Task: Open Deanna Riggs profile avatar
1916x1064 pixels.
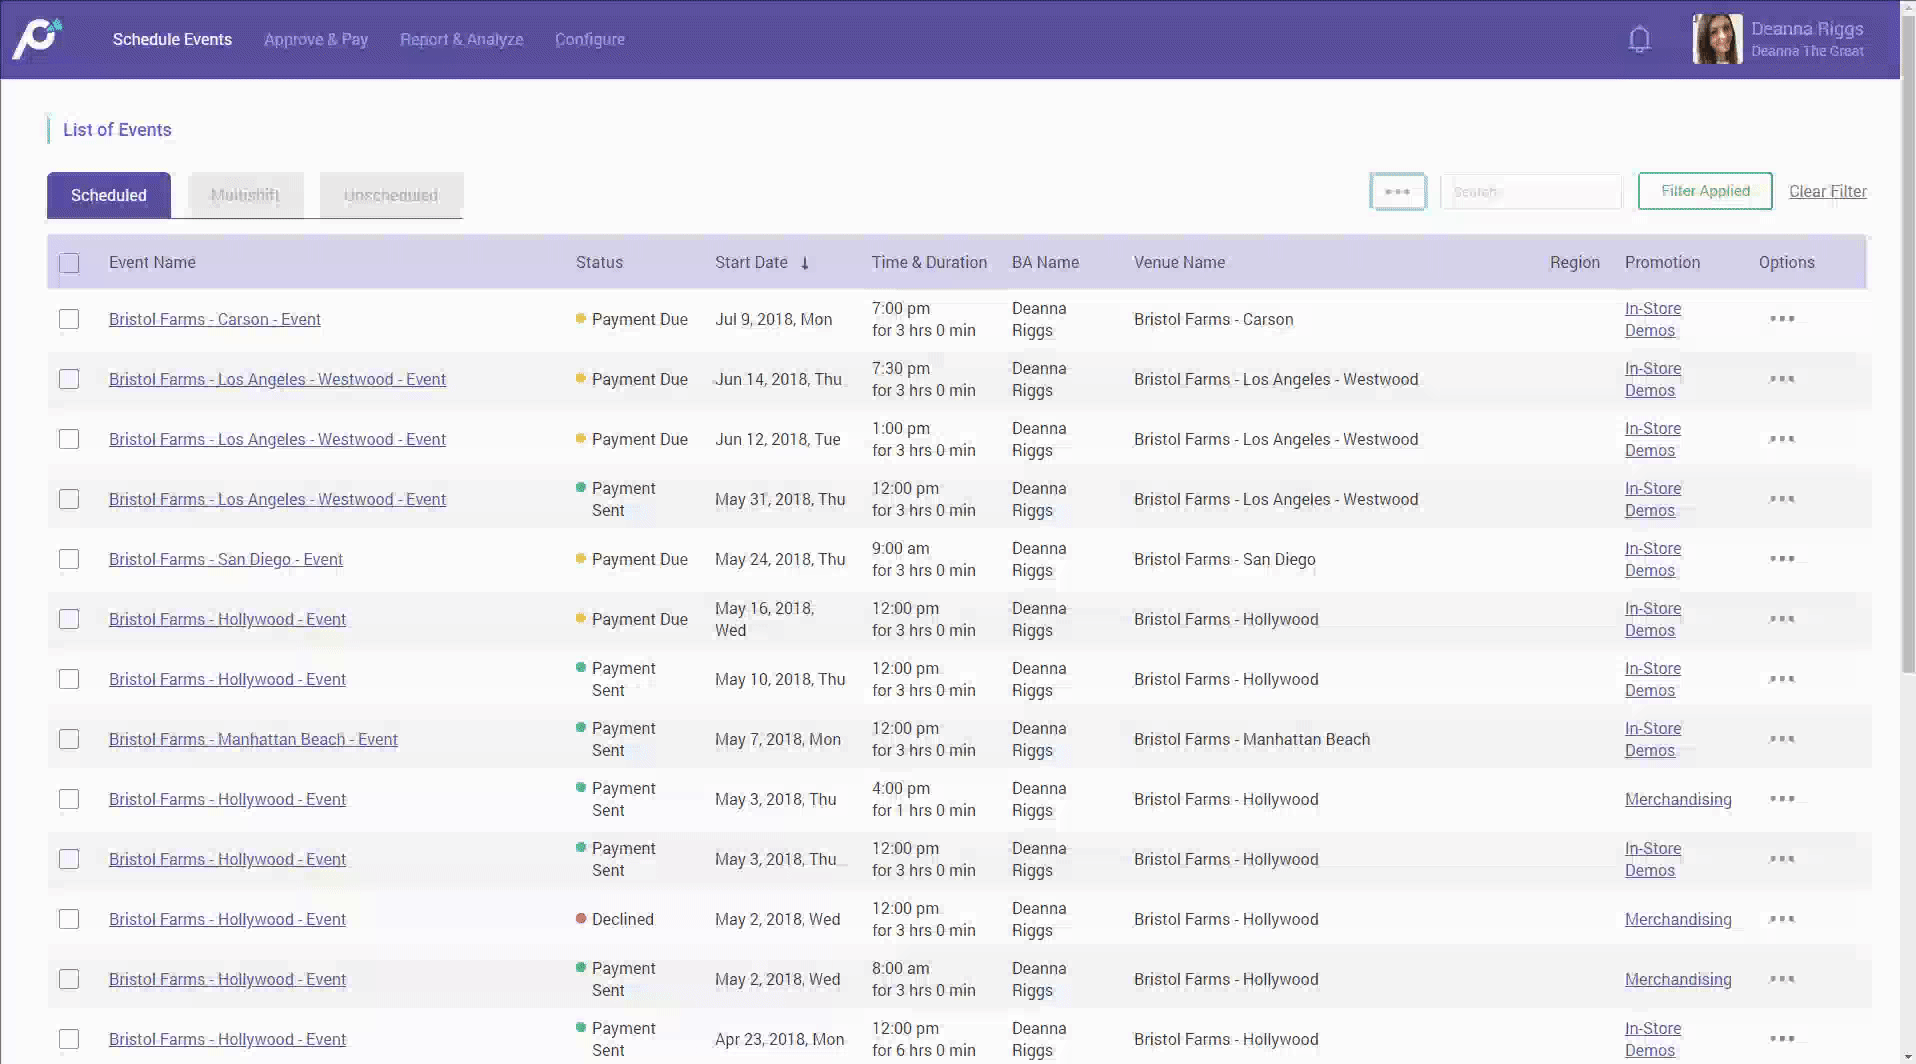Action: click(x=1717, y=39)
